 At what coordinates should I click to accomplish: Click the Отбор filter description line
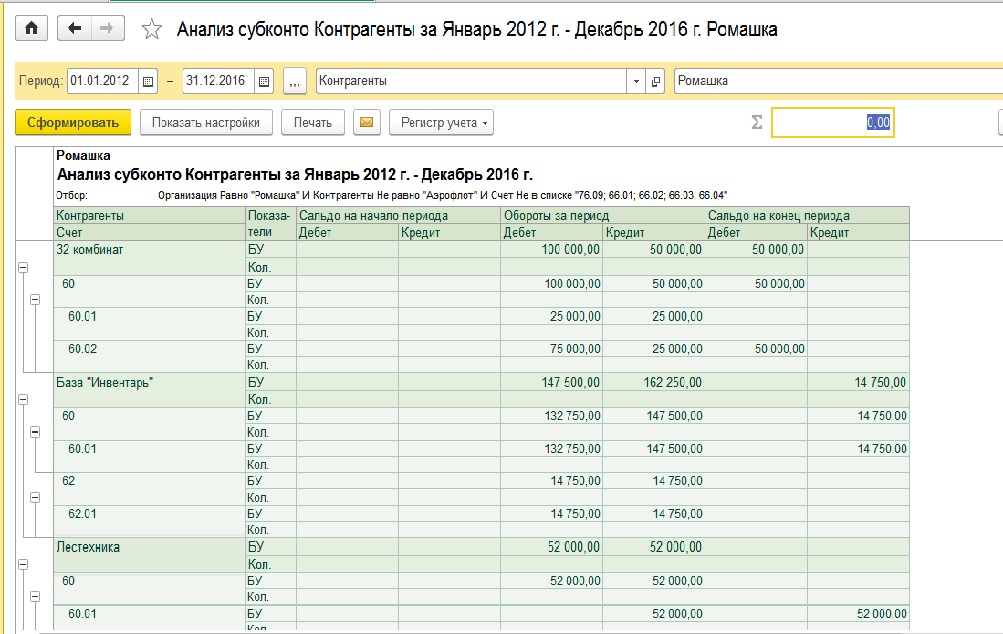click(391, 195)
